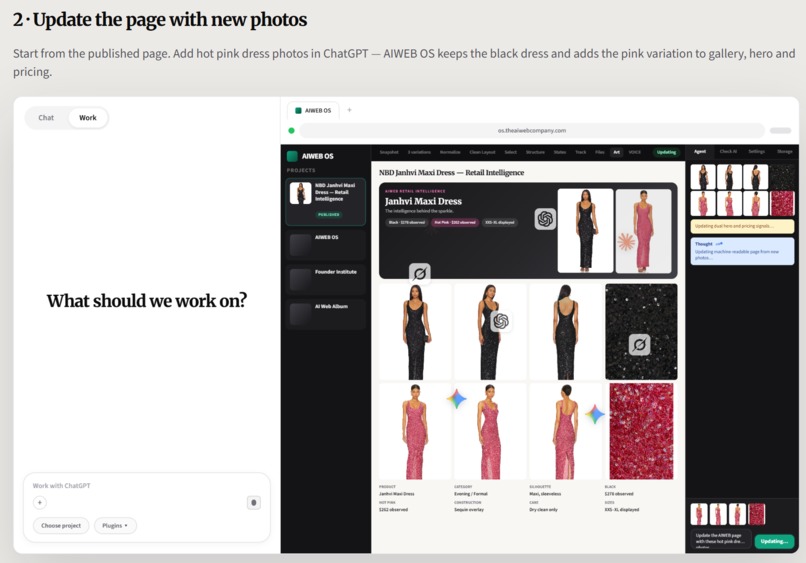Open a new browser tab with plus
806x563 pixels.
pos(350,110)
